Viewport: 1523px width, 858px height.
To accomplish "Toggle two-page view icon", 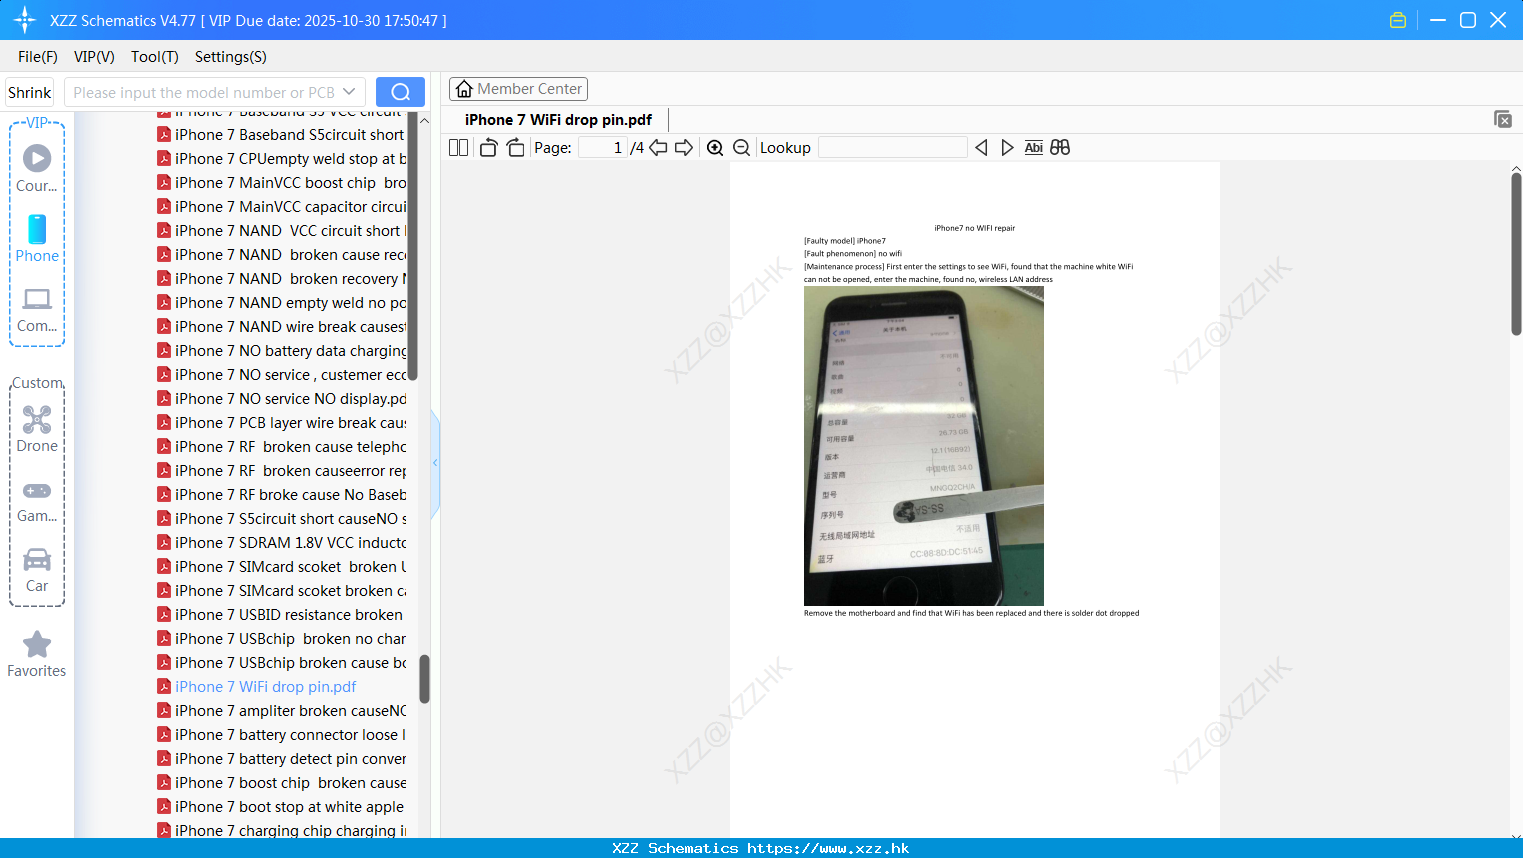I will click(458, 147).
